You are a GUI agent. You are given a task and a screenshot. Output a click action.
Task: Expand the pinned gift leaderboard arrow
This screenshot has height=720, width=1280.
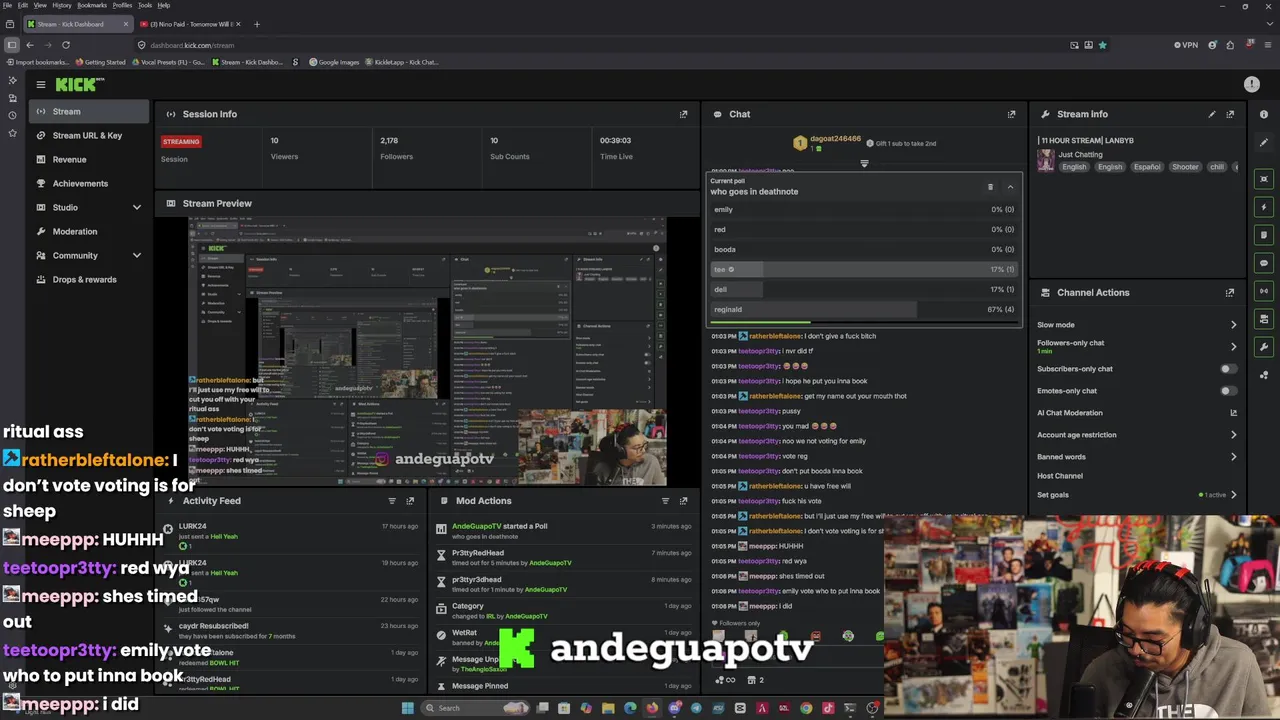(864, 163)
